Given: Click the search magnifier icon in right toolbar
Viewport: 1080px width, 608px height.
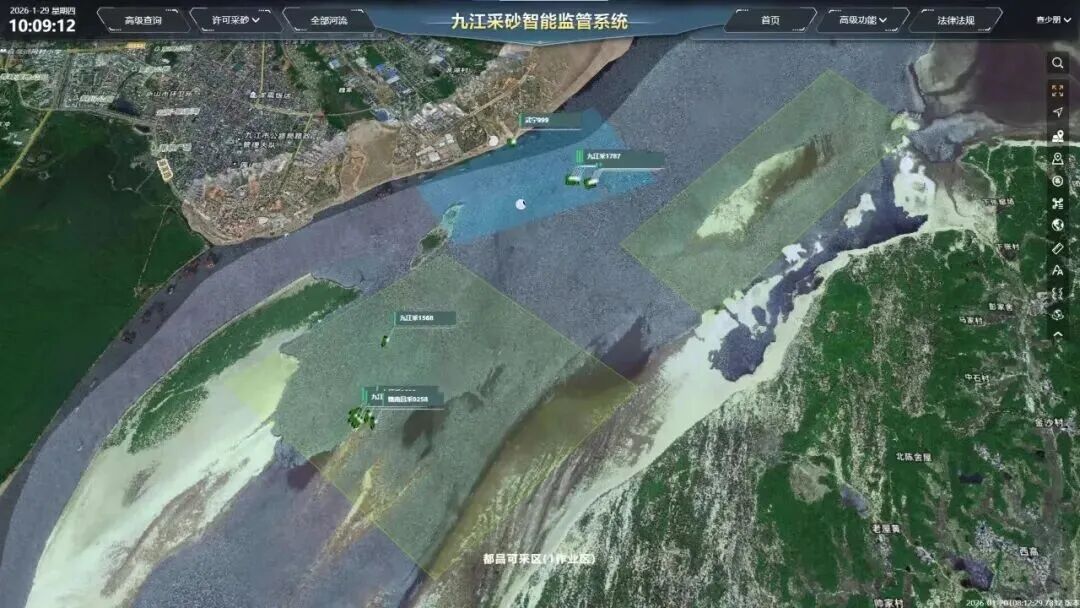Looking at the screenshot, I should tap(1058, 64).
